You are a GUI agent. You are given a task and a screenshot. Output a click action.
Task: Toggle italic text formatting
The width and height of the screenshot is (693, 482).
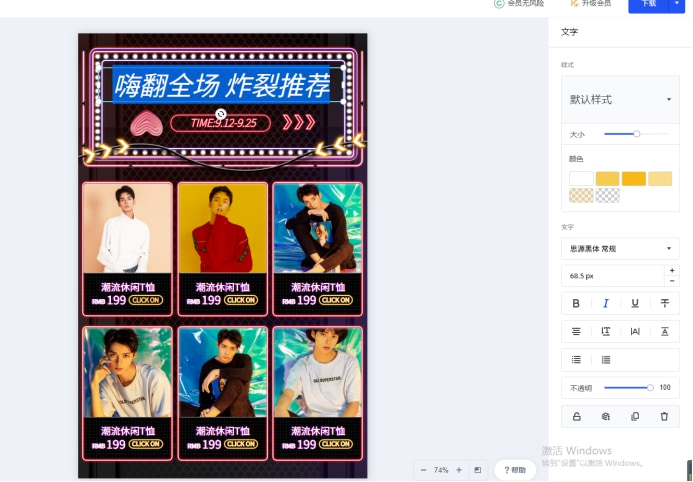[605, 304]
